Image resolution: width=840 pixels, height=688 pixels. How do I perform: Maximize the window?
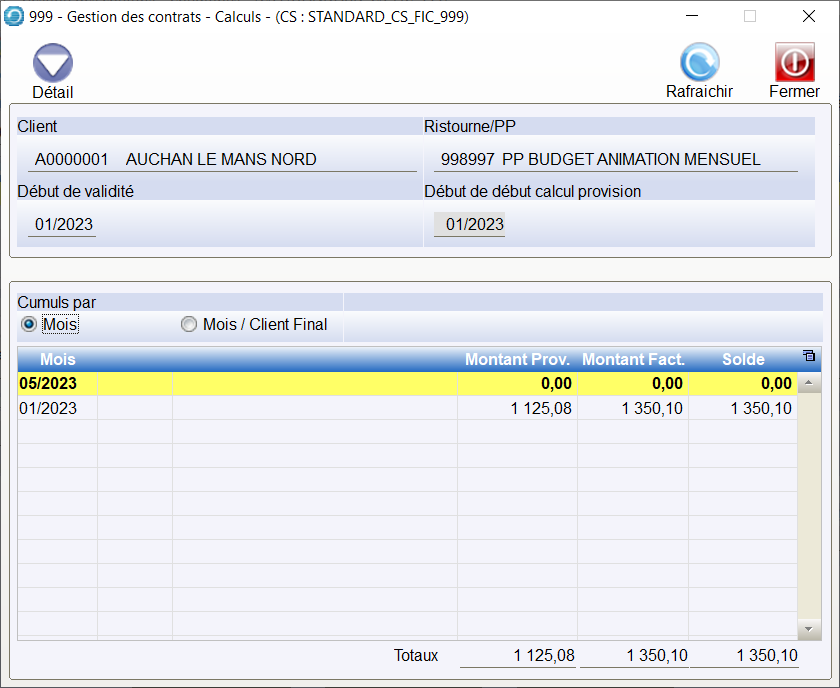pyautogui.click(x=749, y=16)
